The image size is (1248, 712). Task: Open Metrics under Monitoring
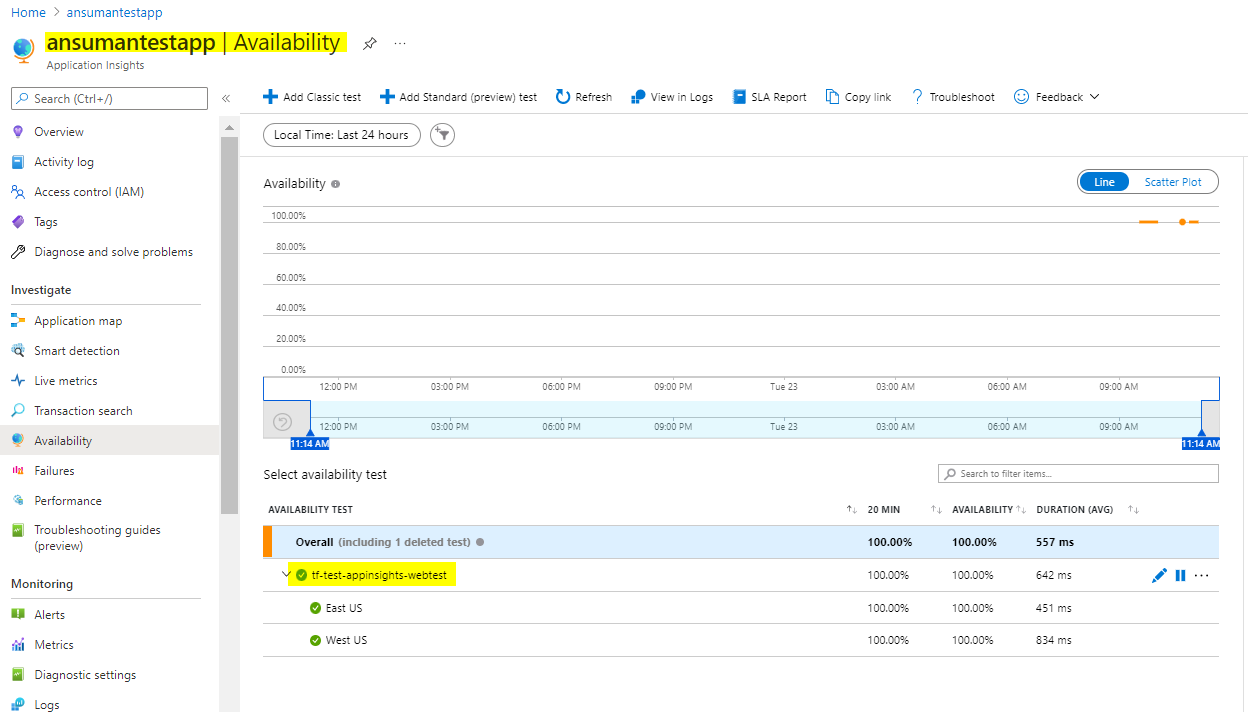(54, 645)
